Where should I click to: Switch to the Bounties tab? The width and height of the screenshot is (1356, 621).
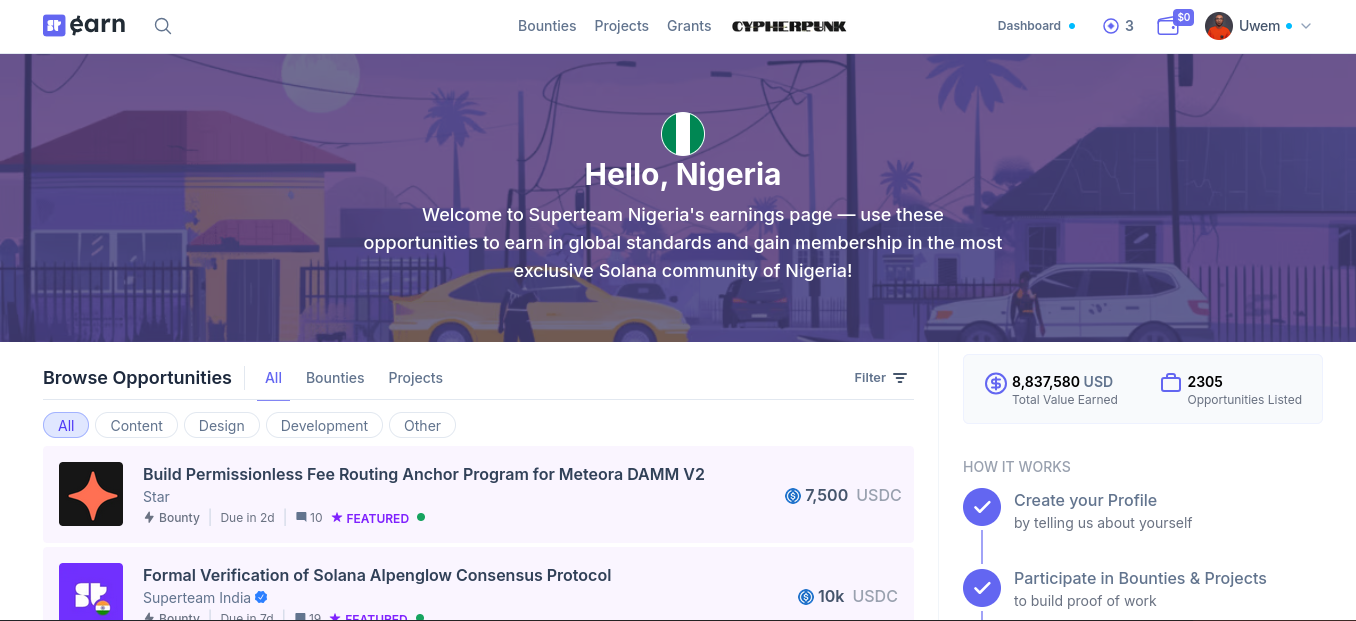335,378
